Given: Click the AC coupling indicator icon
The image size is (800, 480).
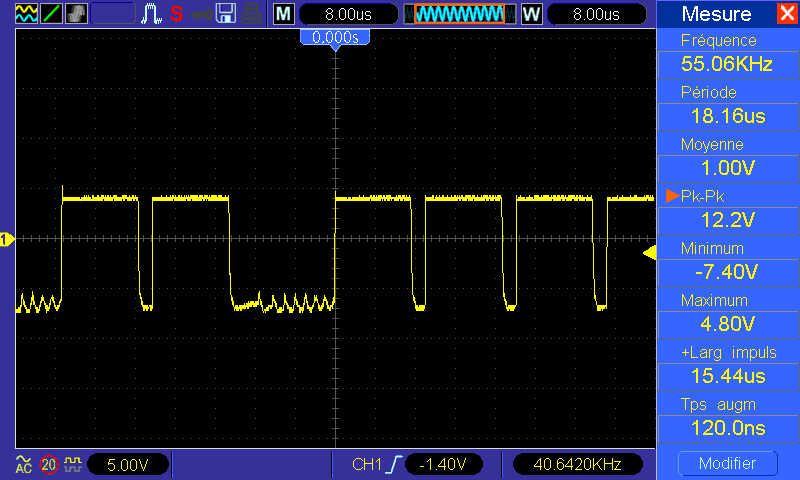Looking at the screenshot, I should point(24,464).
